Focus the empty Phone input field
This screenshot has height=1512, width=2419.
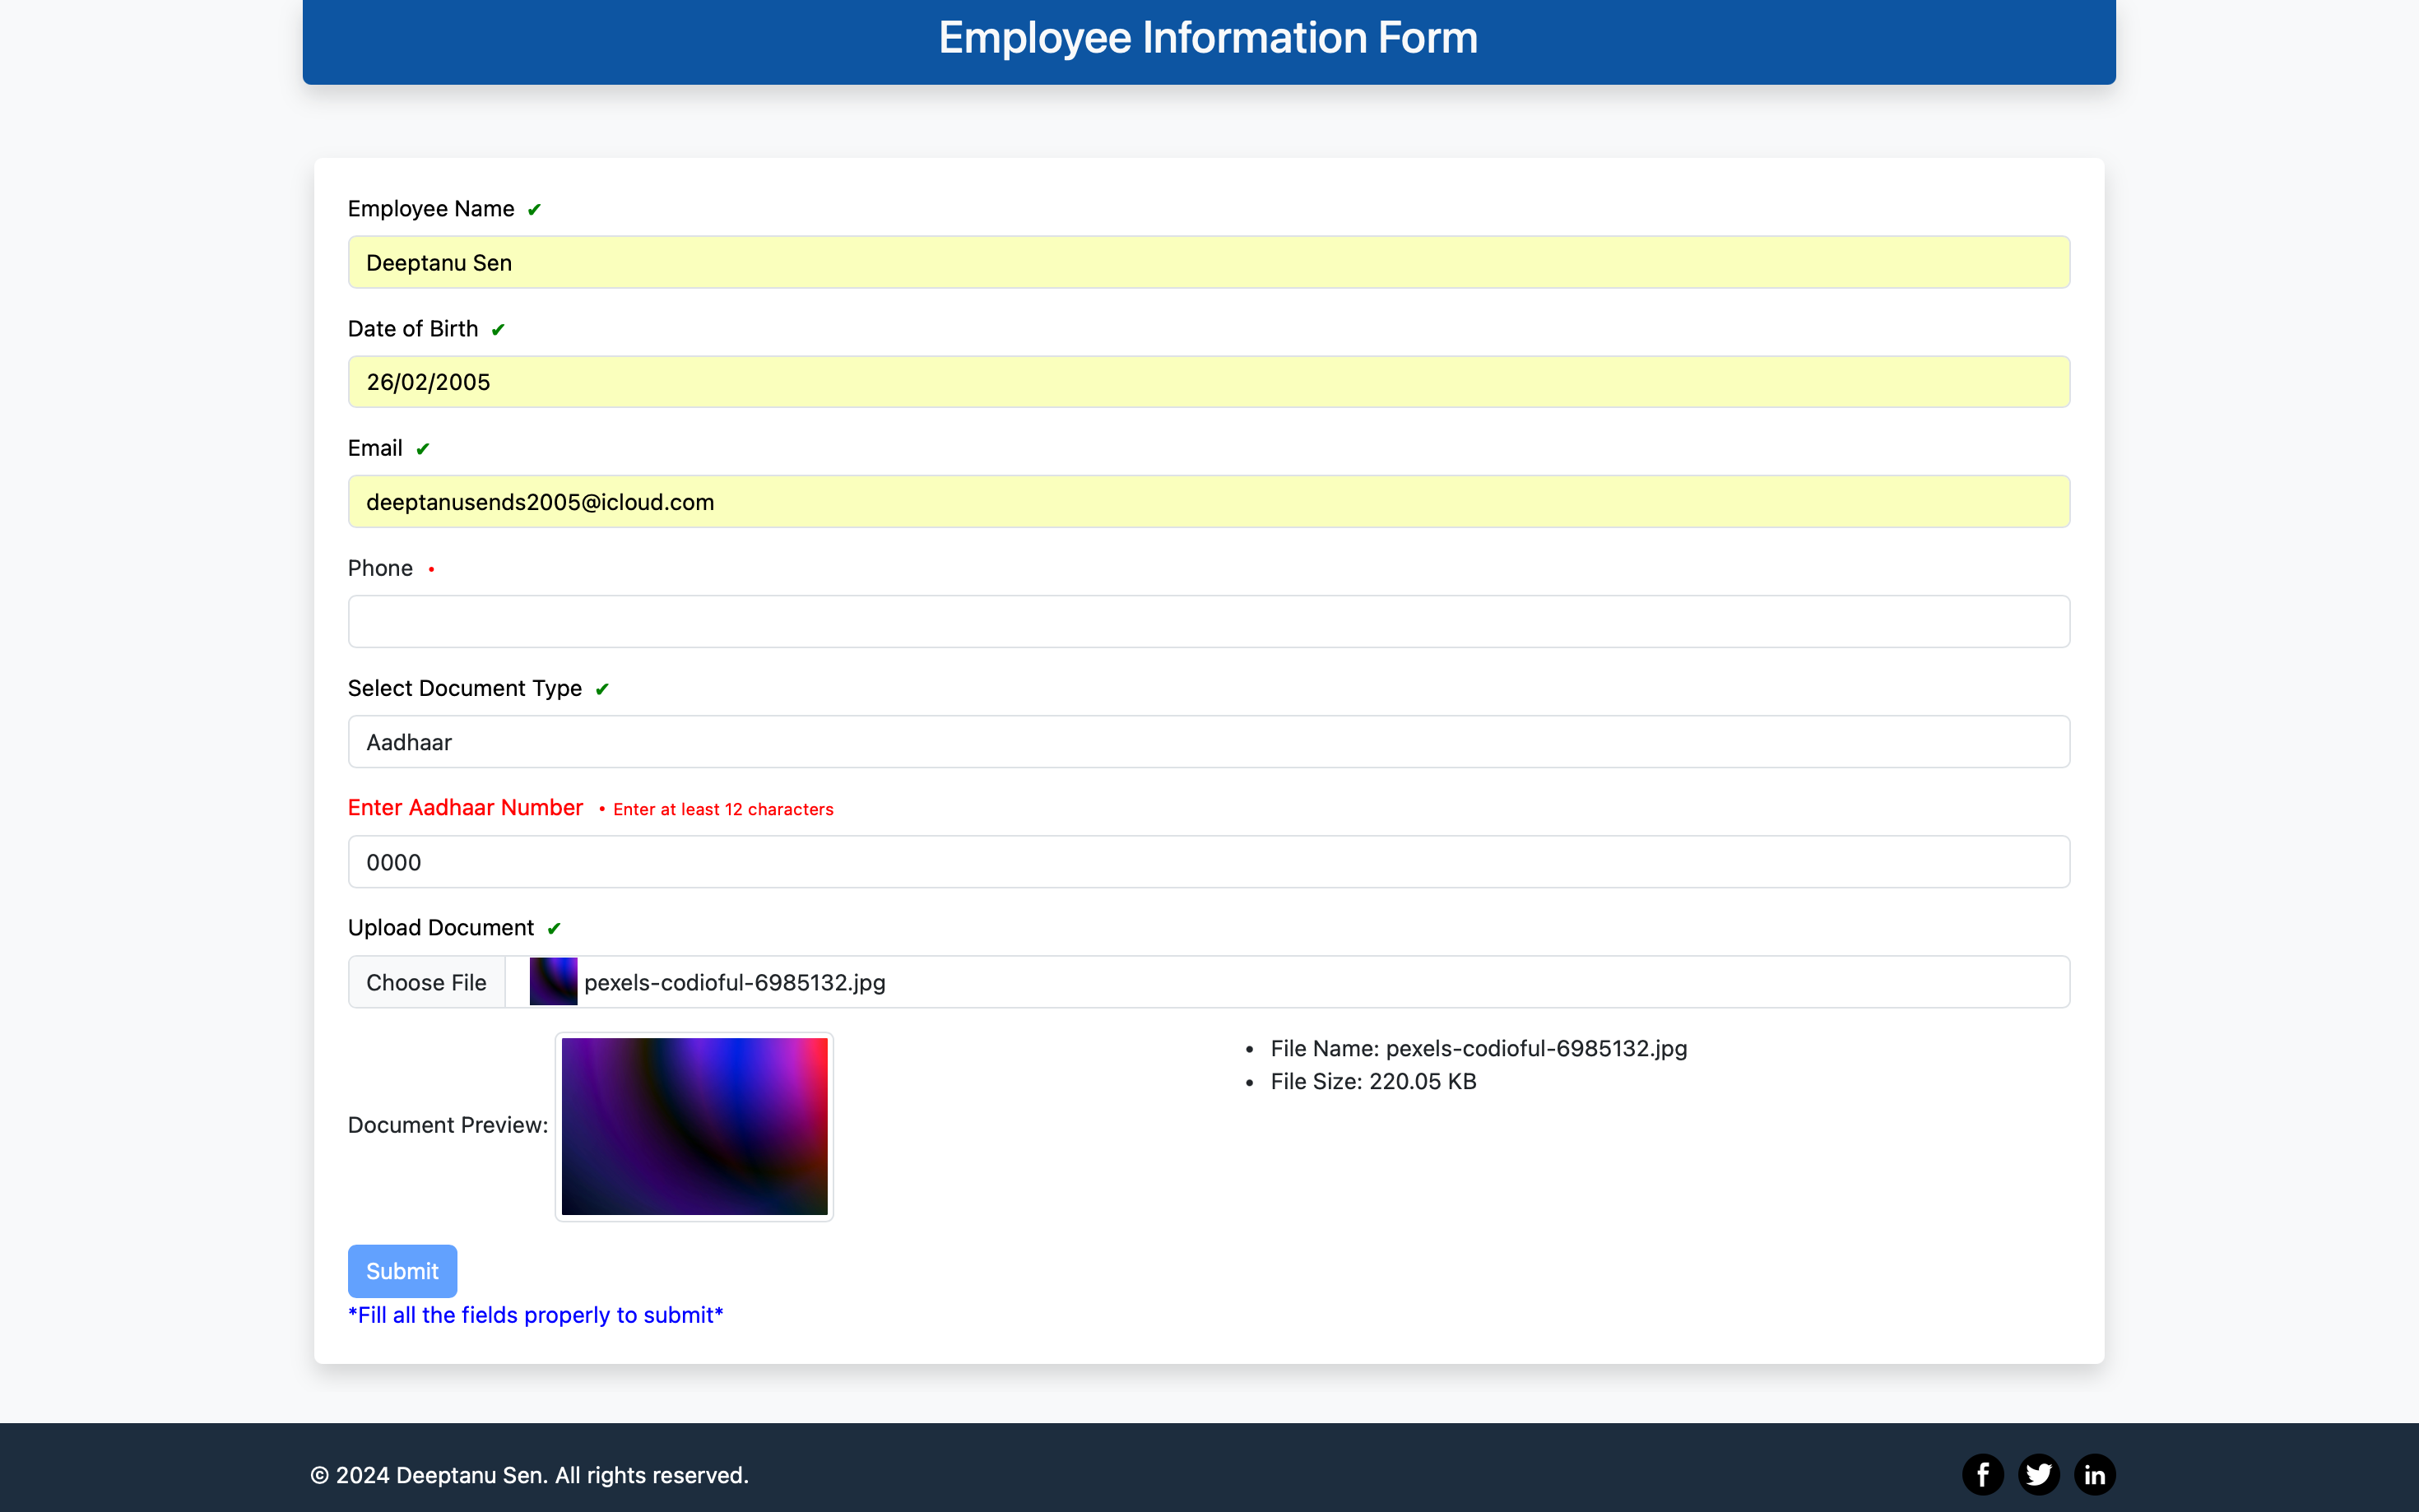[1208, 622]
